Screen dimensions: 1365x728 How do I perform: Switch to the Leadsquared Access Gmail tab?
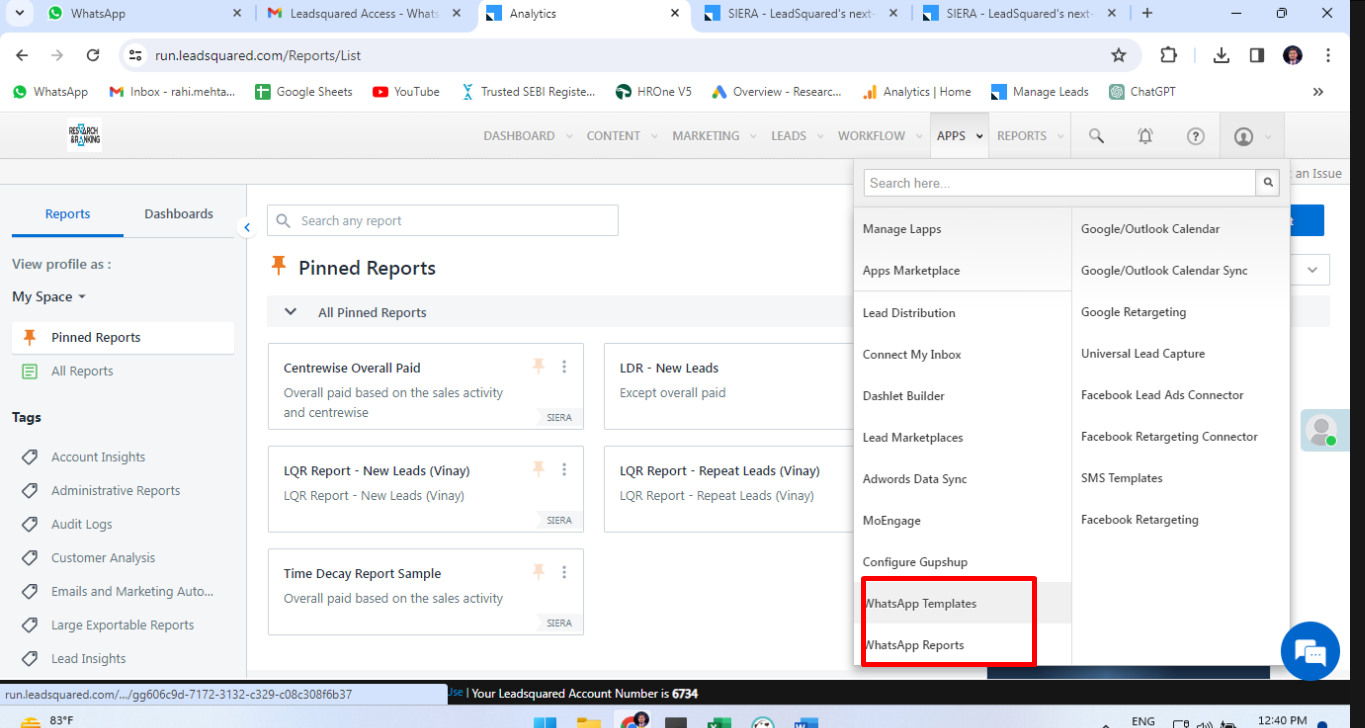(364, 14)
